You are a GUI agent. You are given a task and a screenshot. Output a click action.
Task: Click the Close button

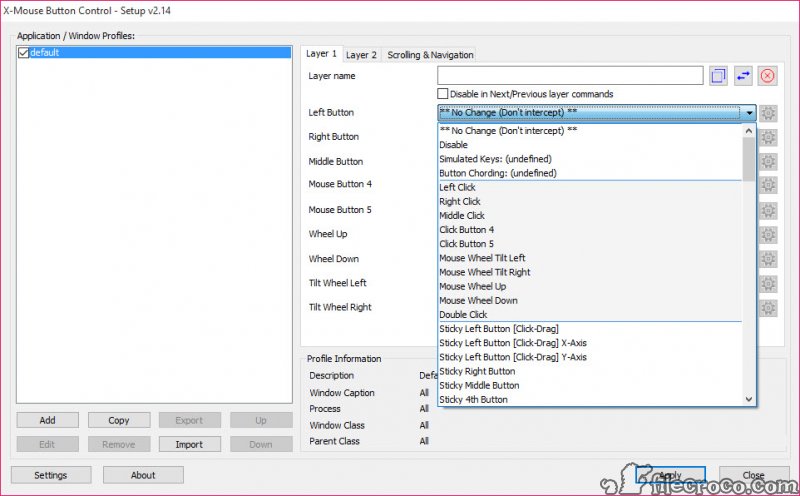pos(754,475)
